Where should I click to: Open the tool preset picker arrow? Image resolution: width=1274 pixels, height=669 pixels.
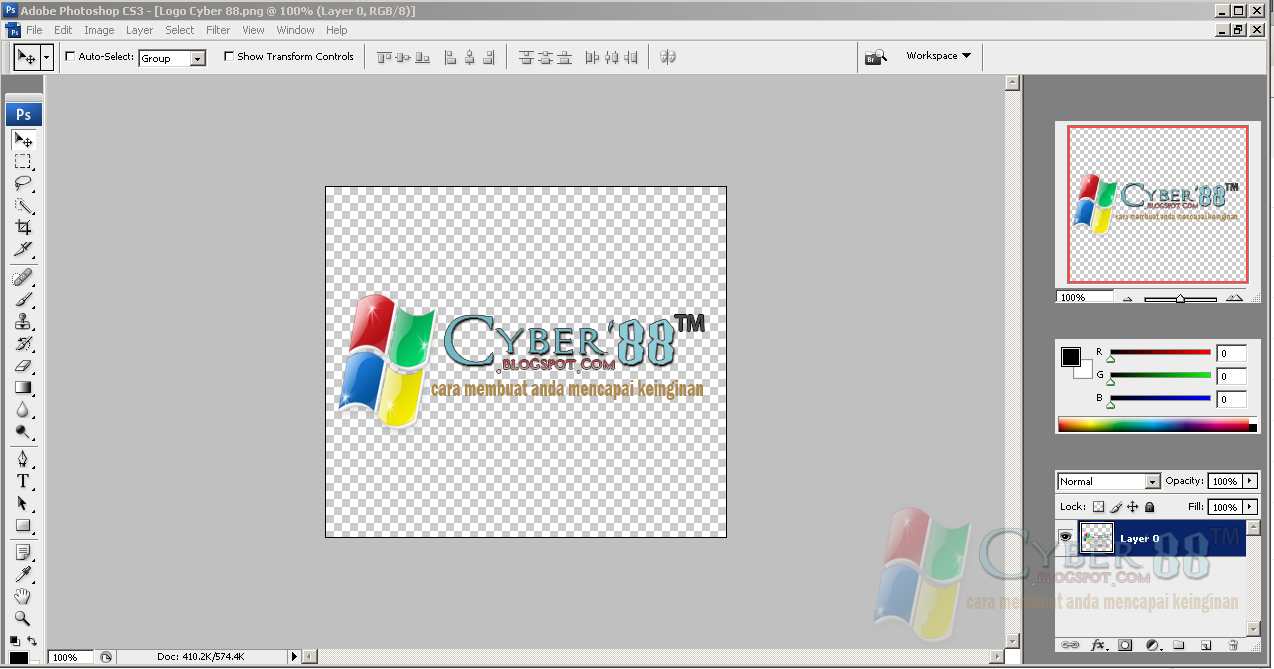(46, 57)
